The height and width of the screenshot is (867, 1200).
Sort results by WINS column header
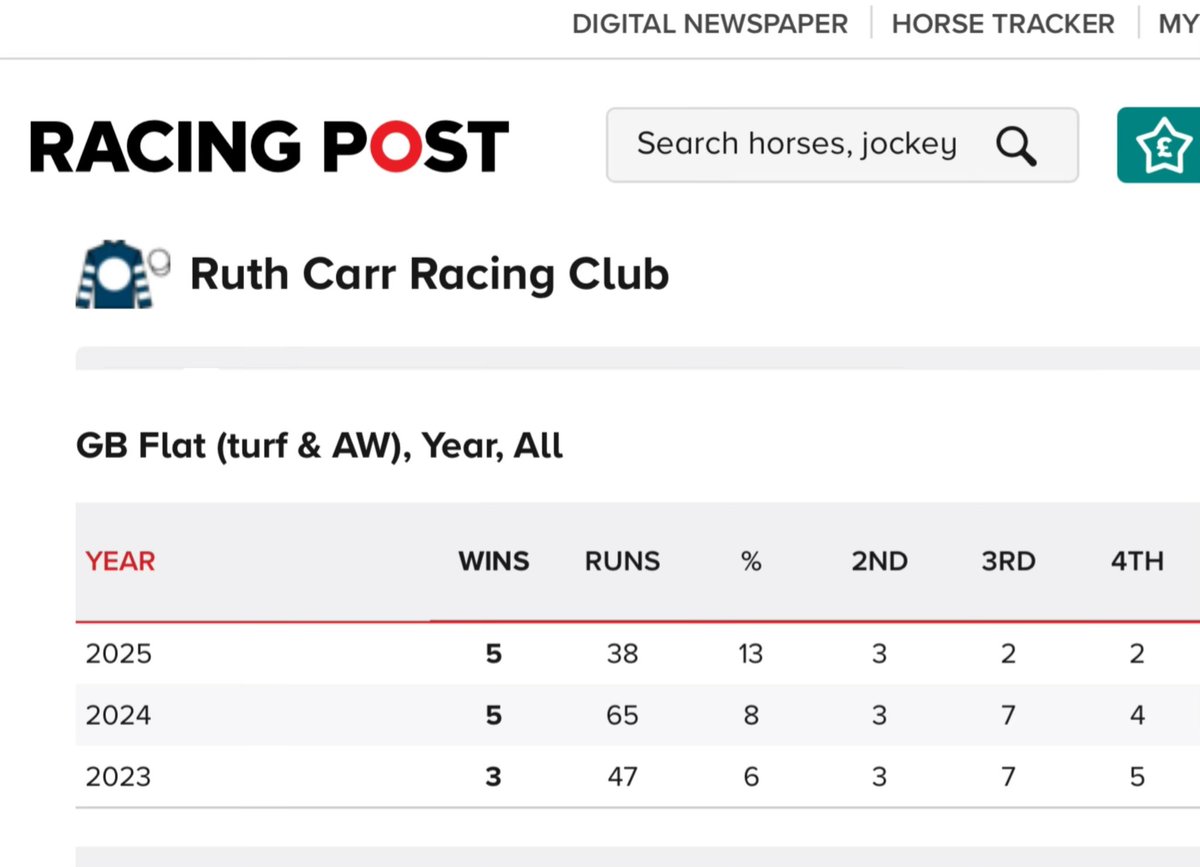pyautogui.click(x=493, y=561)
